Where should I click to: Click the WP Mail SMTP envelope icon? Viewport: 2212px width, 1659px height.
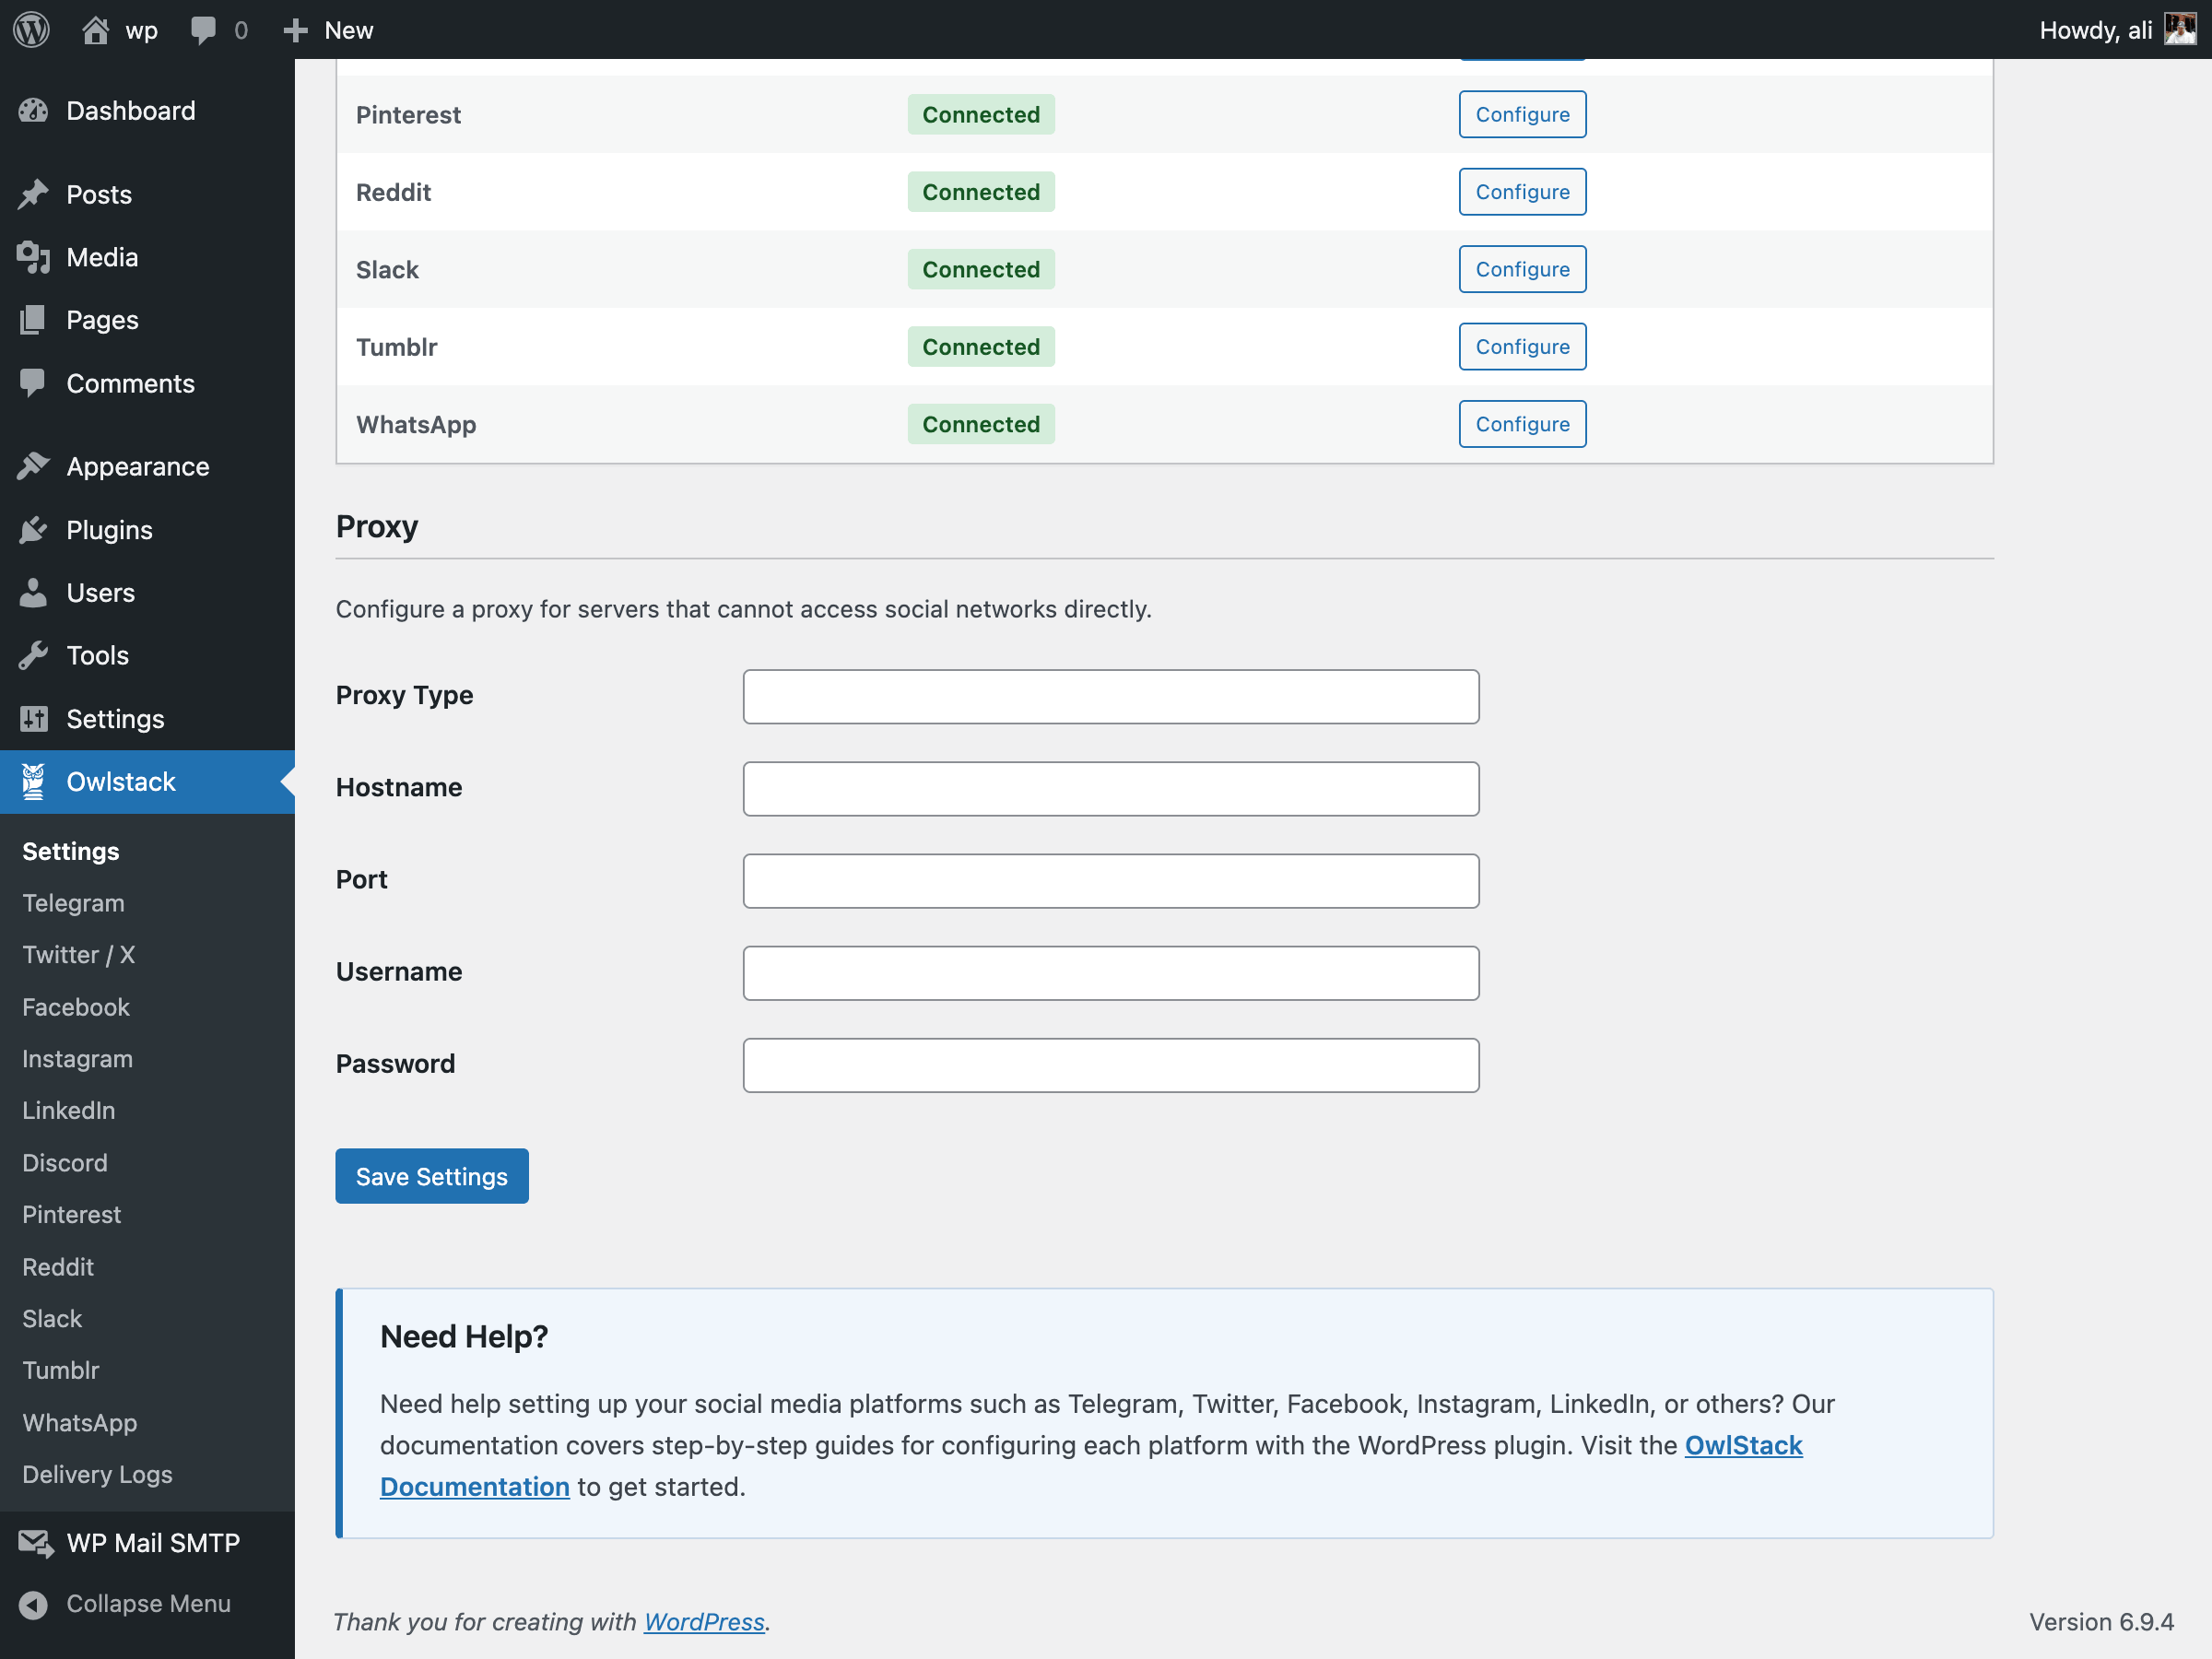pyautogui.click(x=35, y=1543)
